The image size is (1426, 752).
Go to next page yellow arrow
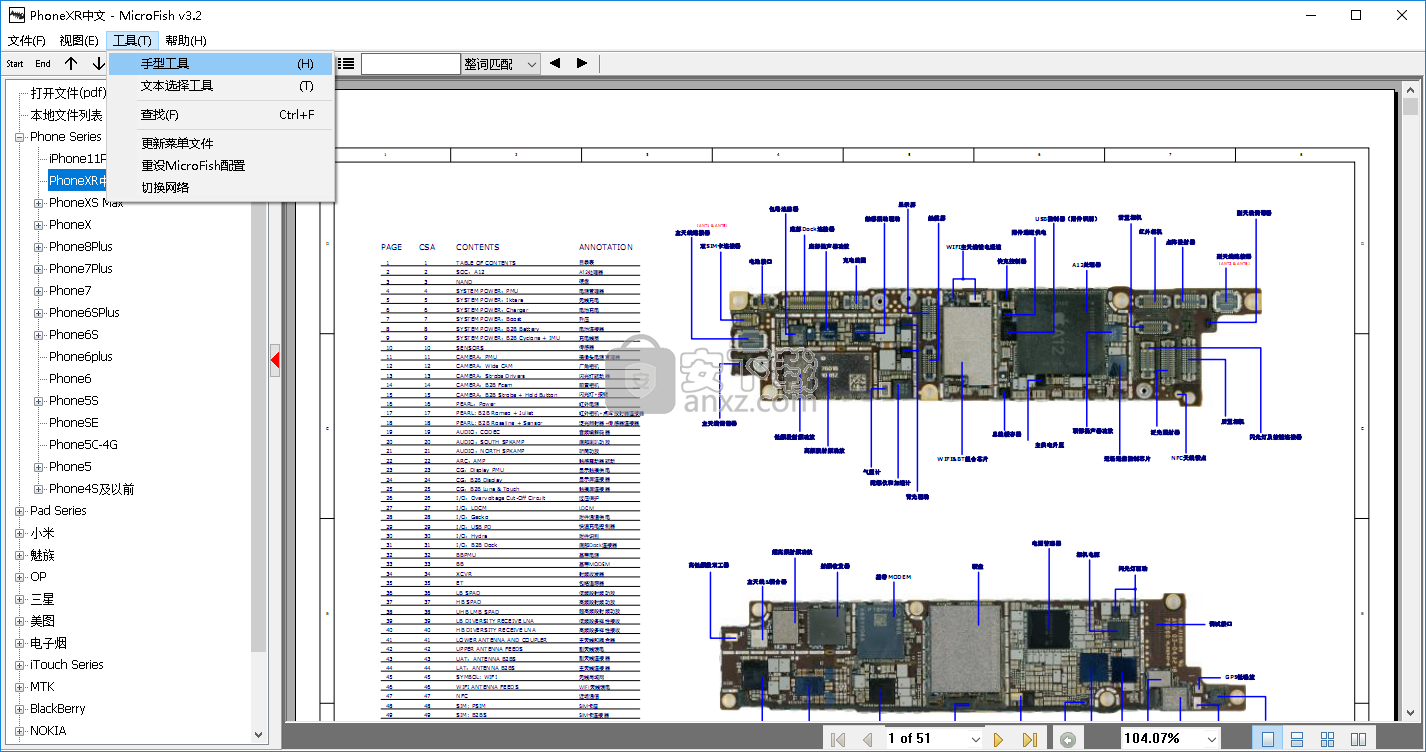point(999,739)
